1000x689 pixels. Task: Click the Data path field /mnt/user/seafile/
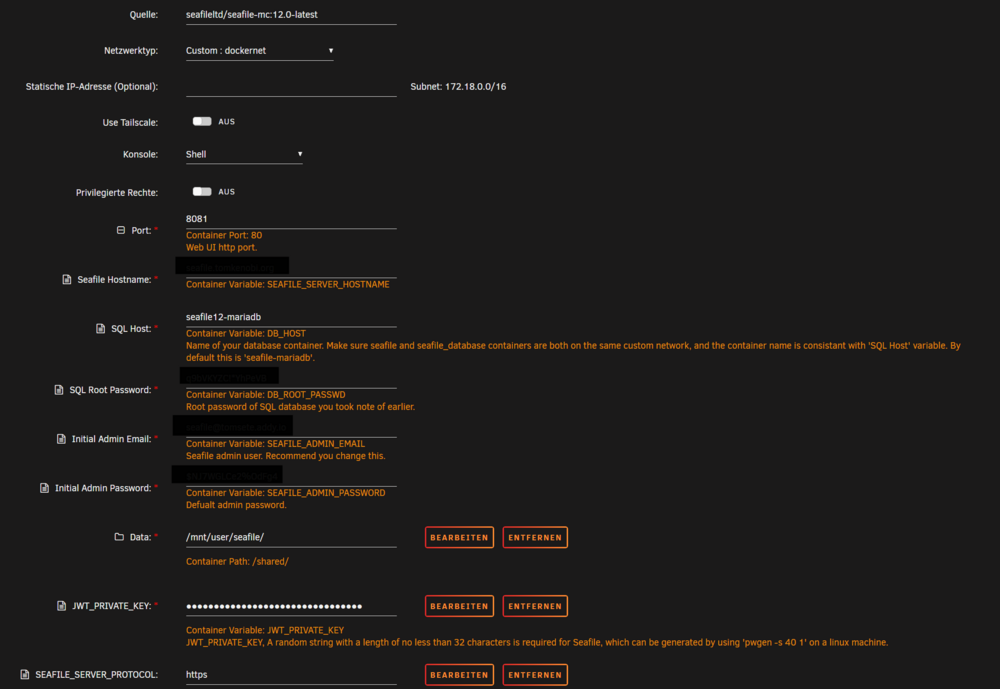tap(291, 537)
